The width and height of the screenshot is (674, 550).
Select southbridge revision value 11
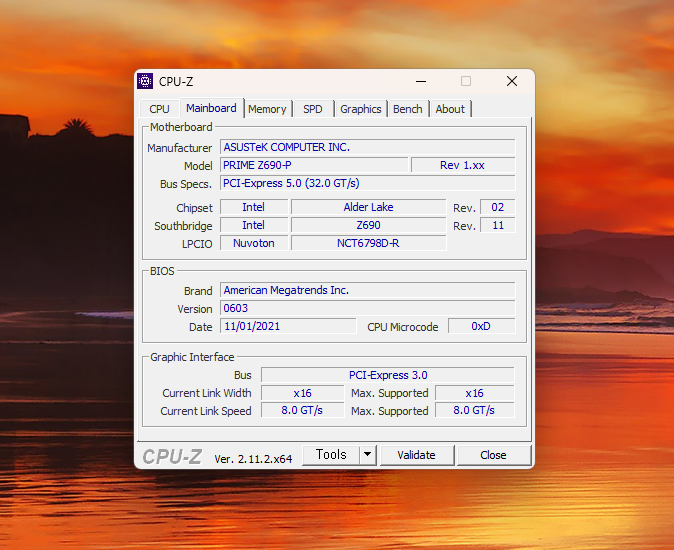tap(497, 225)
